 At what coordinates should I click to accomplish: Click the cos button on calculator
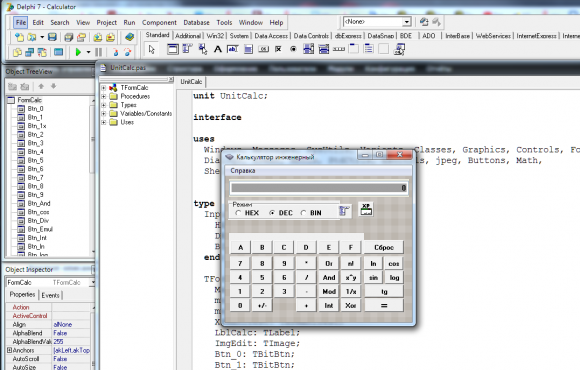coord(394,264)
